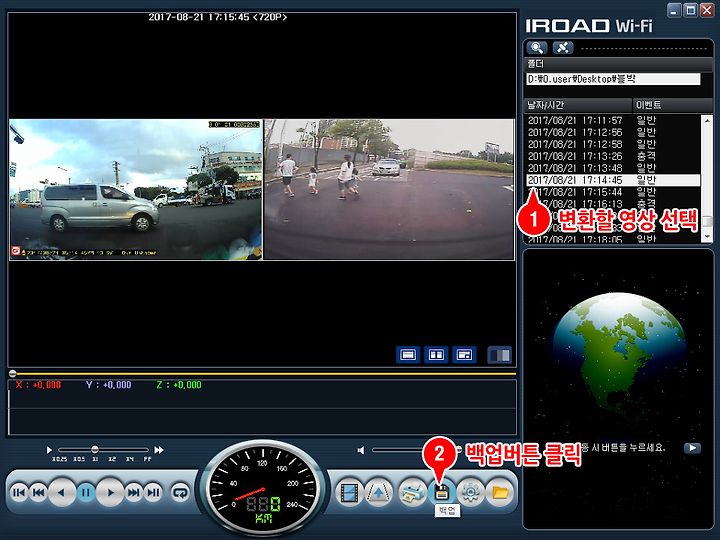Image resolution: width=720 pixels, height=540 pixels.
Task: Click the playback timeline position handle
Action: pos(13,373)
